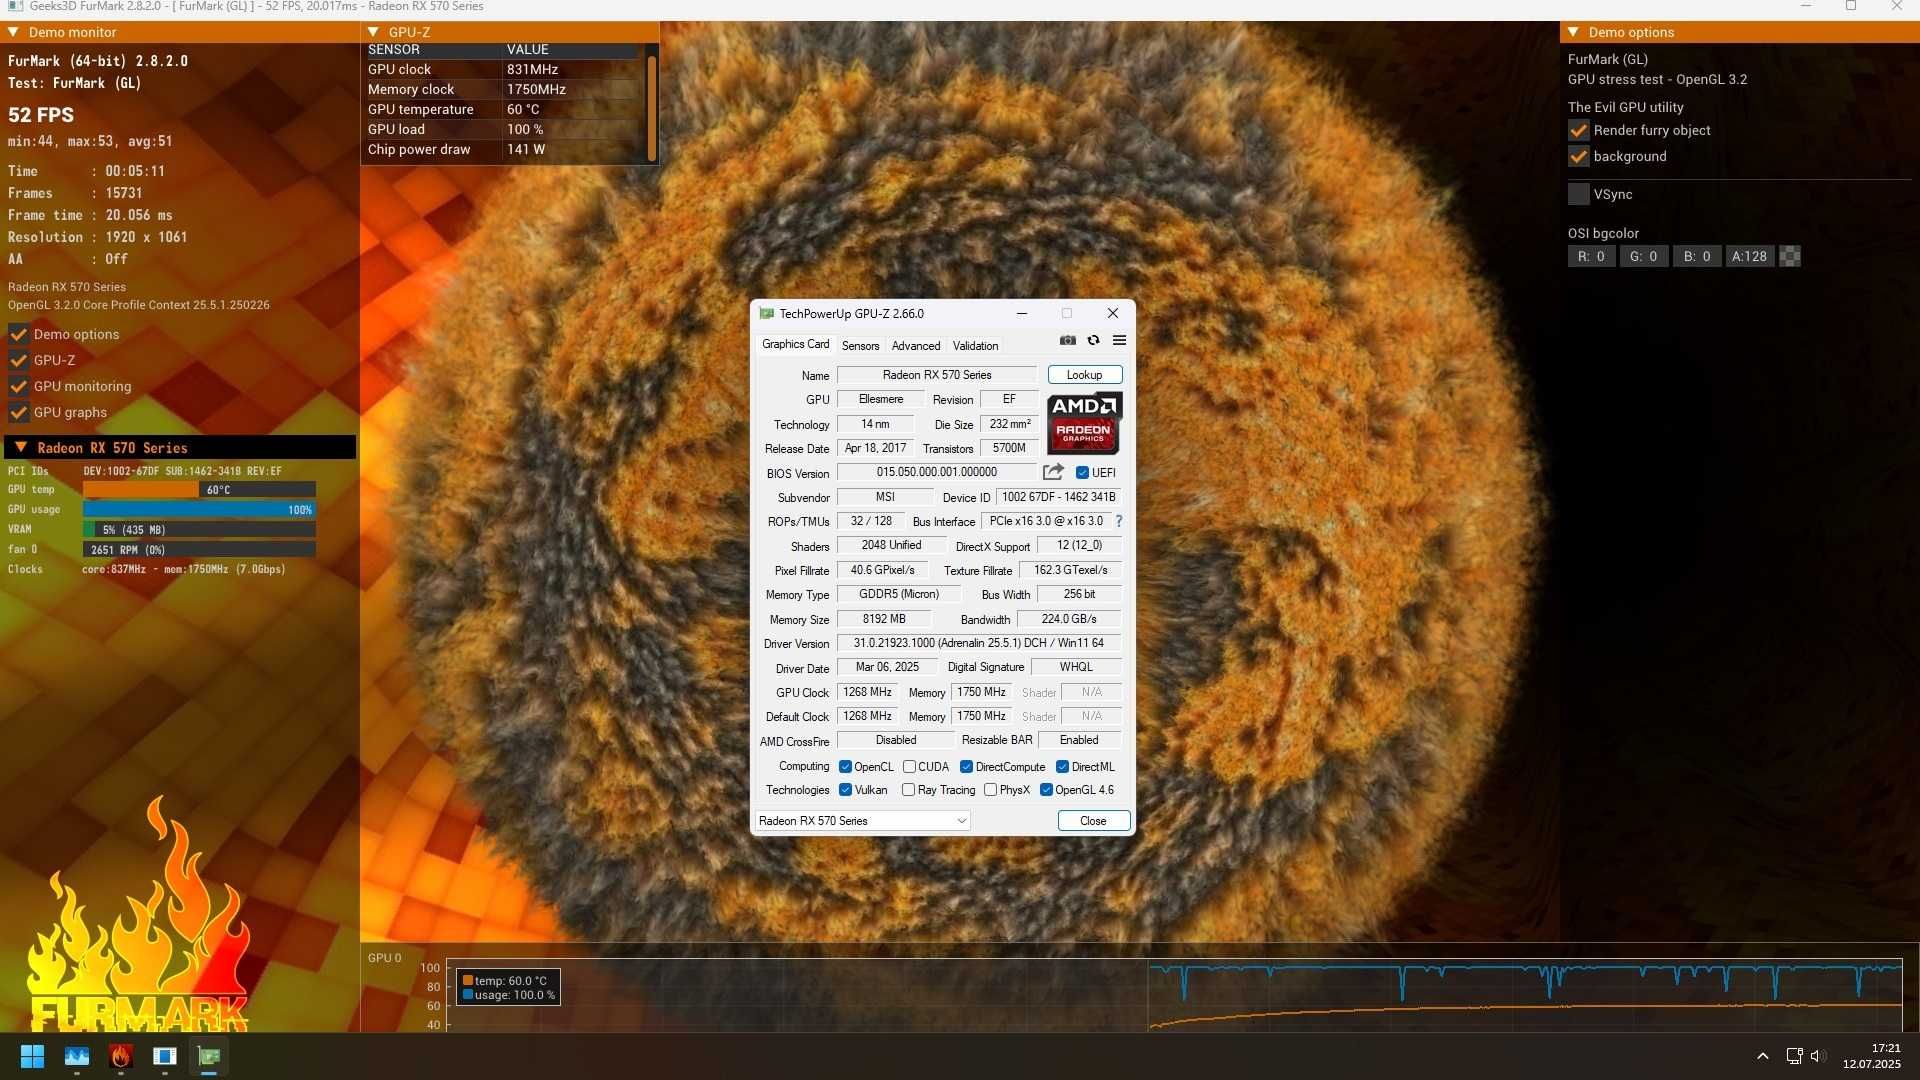Minimize the GPU-Z window

[1022, 313]
